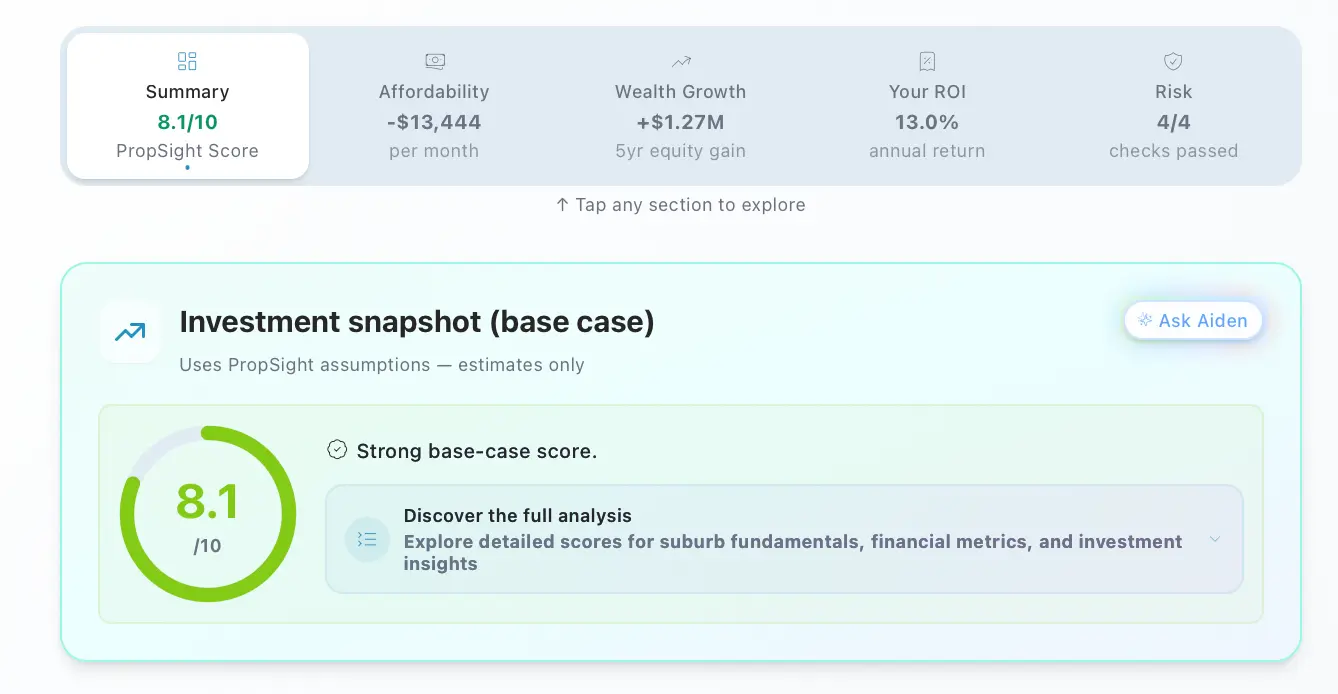The image size is (1338, 694).
Task: Switch to the Wealth Growth tab
Action: [680, 107]
